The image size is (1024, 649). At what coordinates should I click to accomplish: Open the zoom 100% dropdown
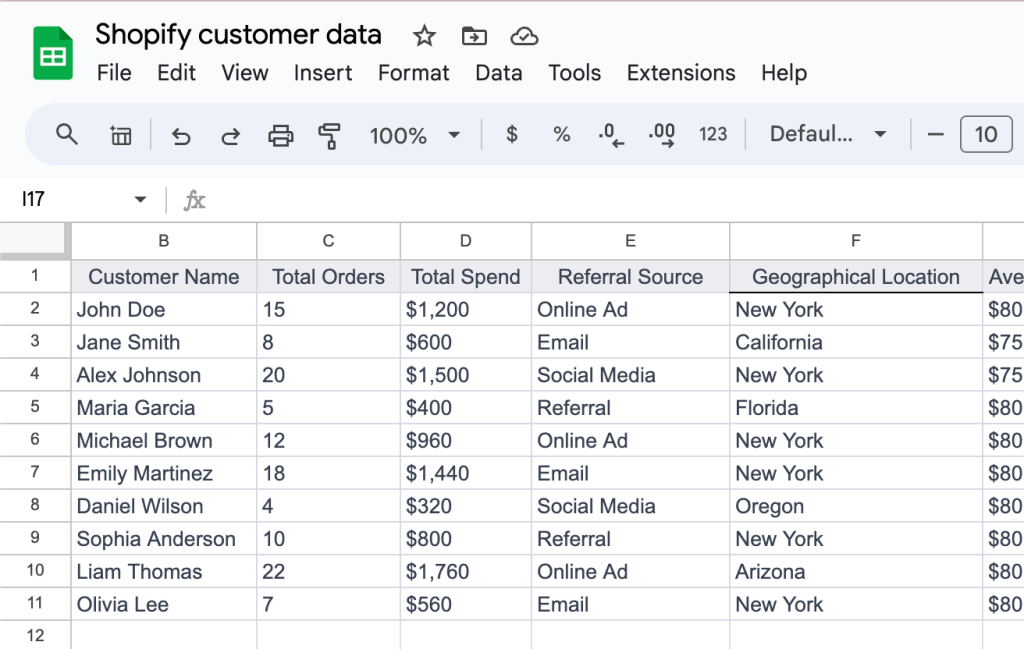pos(415,135)
